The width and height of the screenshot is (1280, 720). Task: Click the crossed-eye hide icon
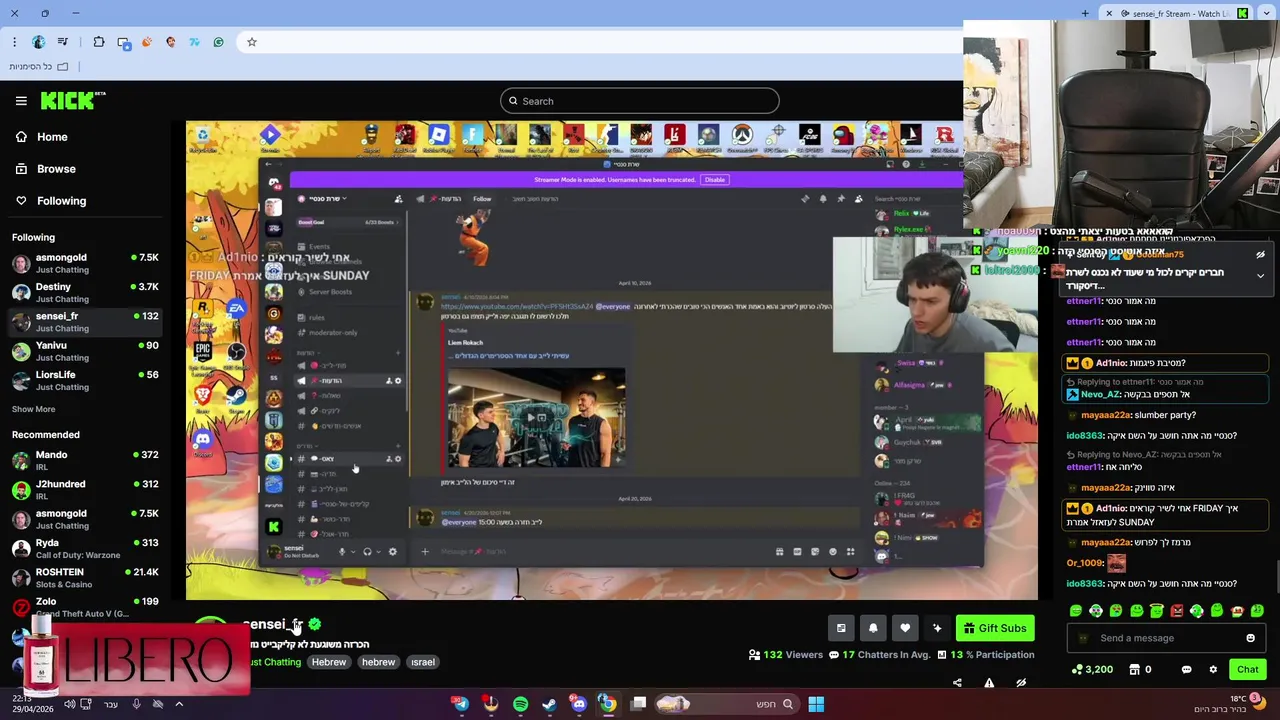[1021, 683]
